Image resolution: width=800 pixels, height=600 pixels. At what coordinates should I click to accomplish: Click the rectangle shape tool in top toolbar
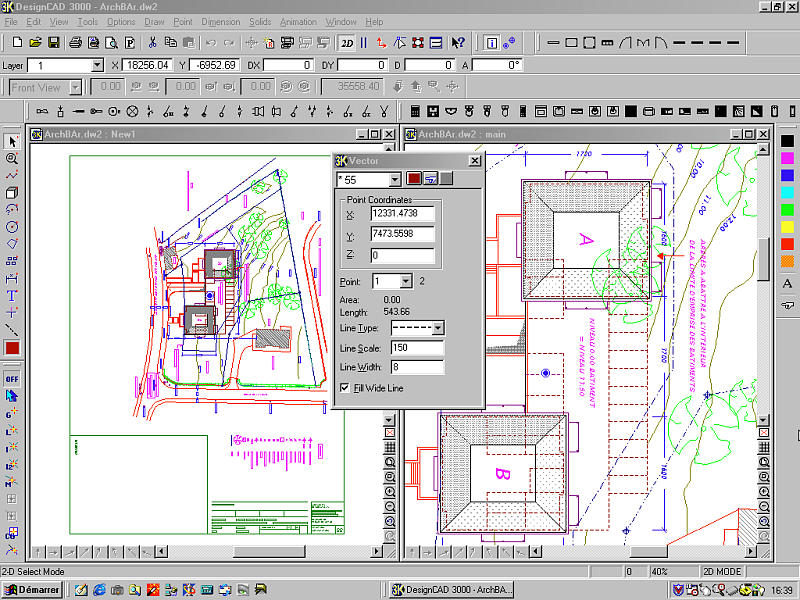tap(571, 42)
